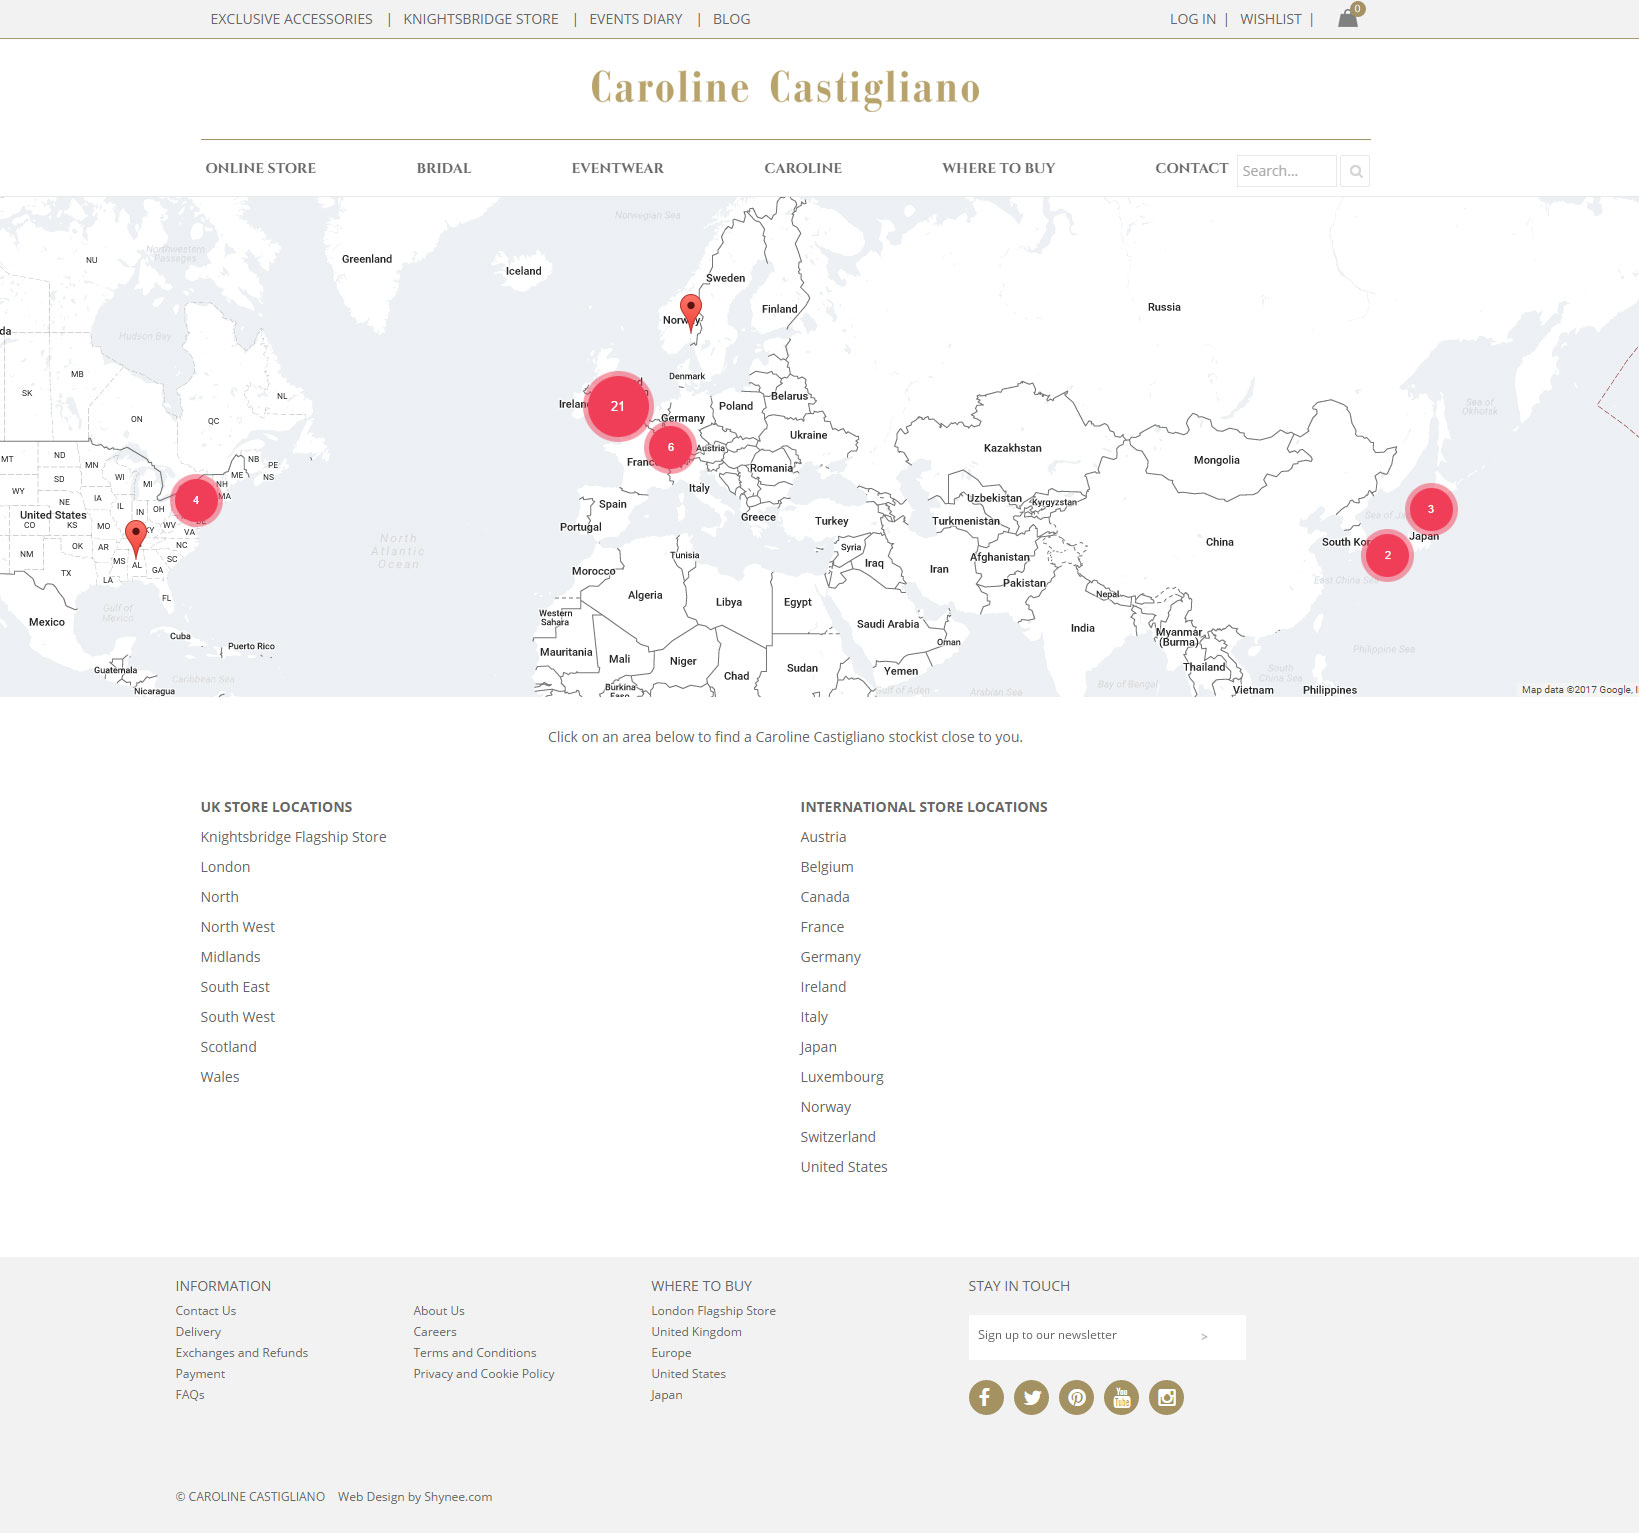Select the cluster marker showing 21
The width and height of the screenshot is (1639, 1533).
tap(617, 406)
